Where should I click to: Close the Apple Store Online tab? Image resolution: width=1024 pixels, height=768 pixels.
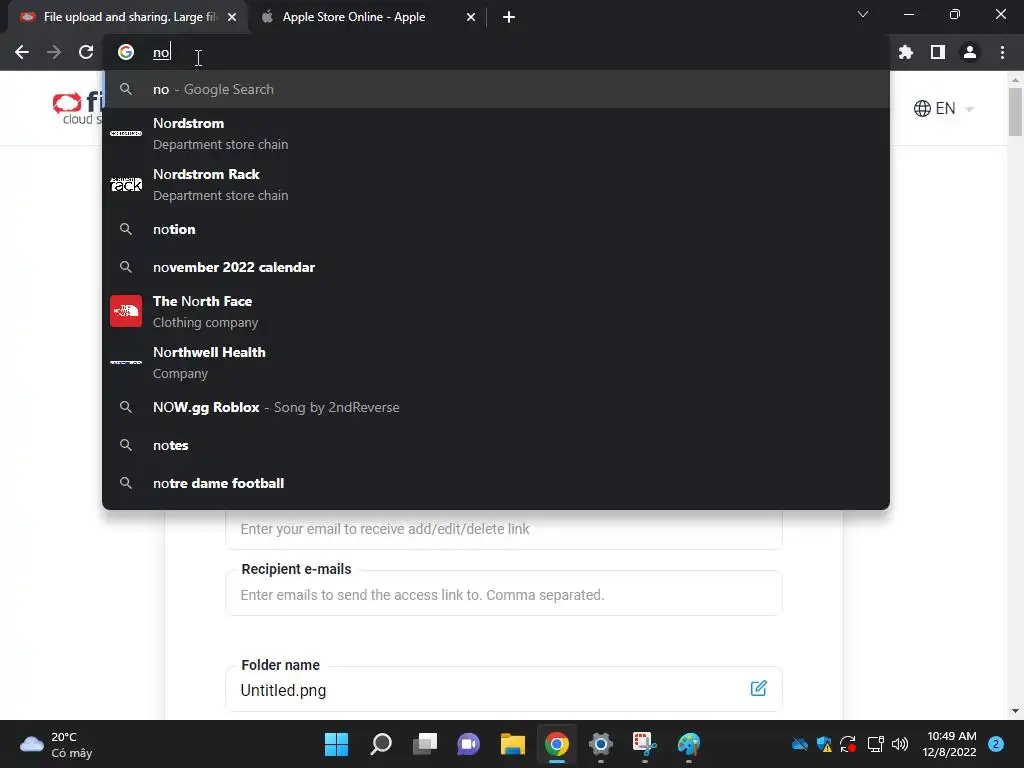471,17
